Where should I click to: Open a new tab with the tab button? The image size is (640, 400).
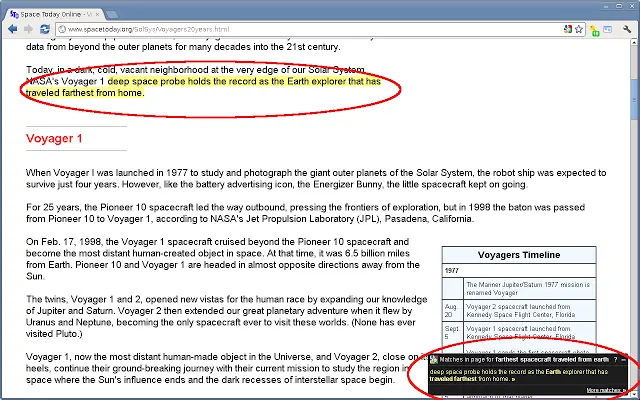point(112,15)
